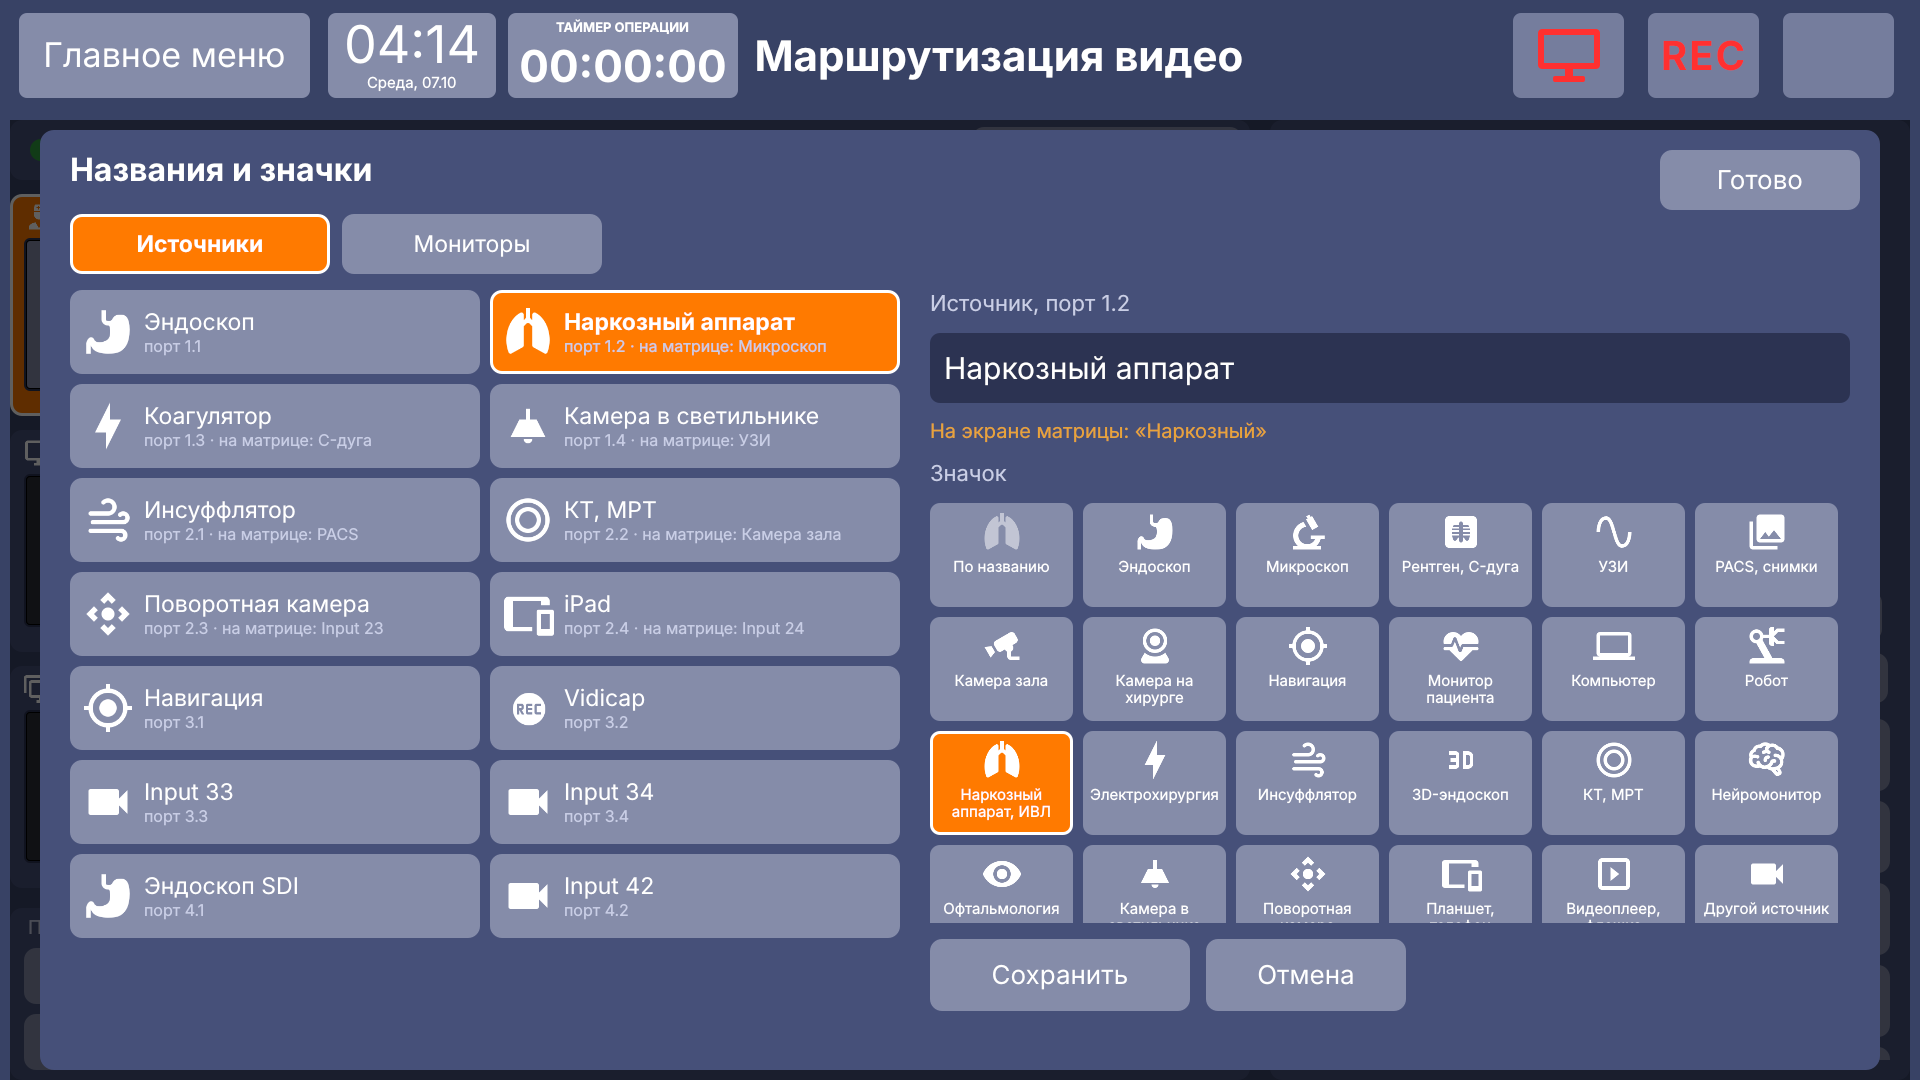The image size is (1920, 1080).
Task: Click the operation timer 00:00:00
Action: (x=623, y=55)
